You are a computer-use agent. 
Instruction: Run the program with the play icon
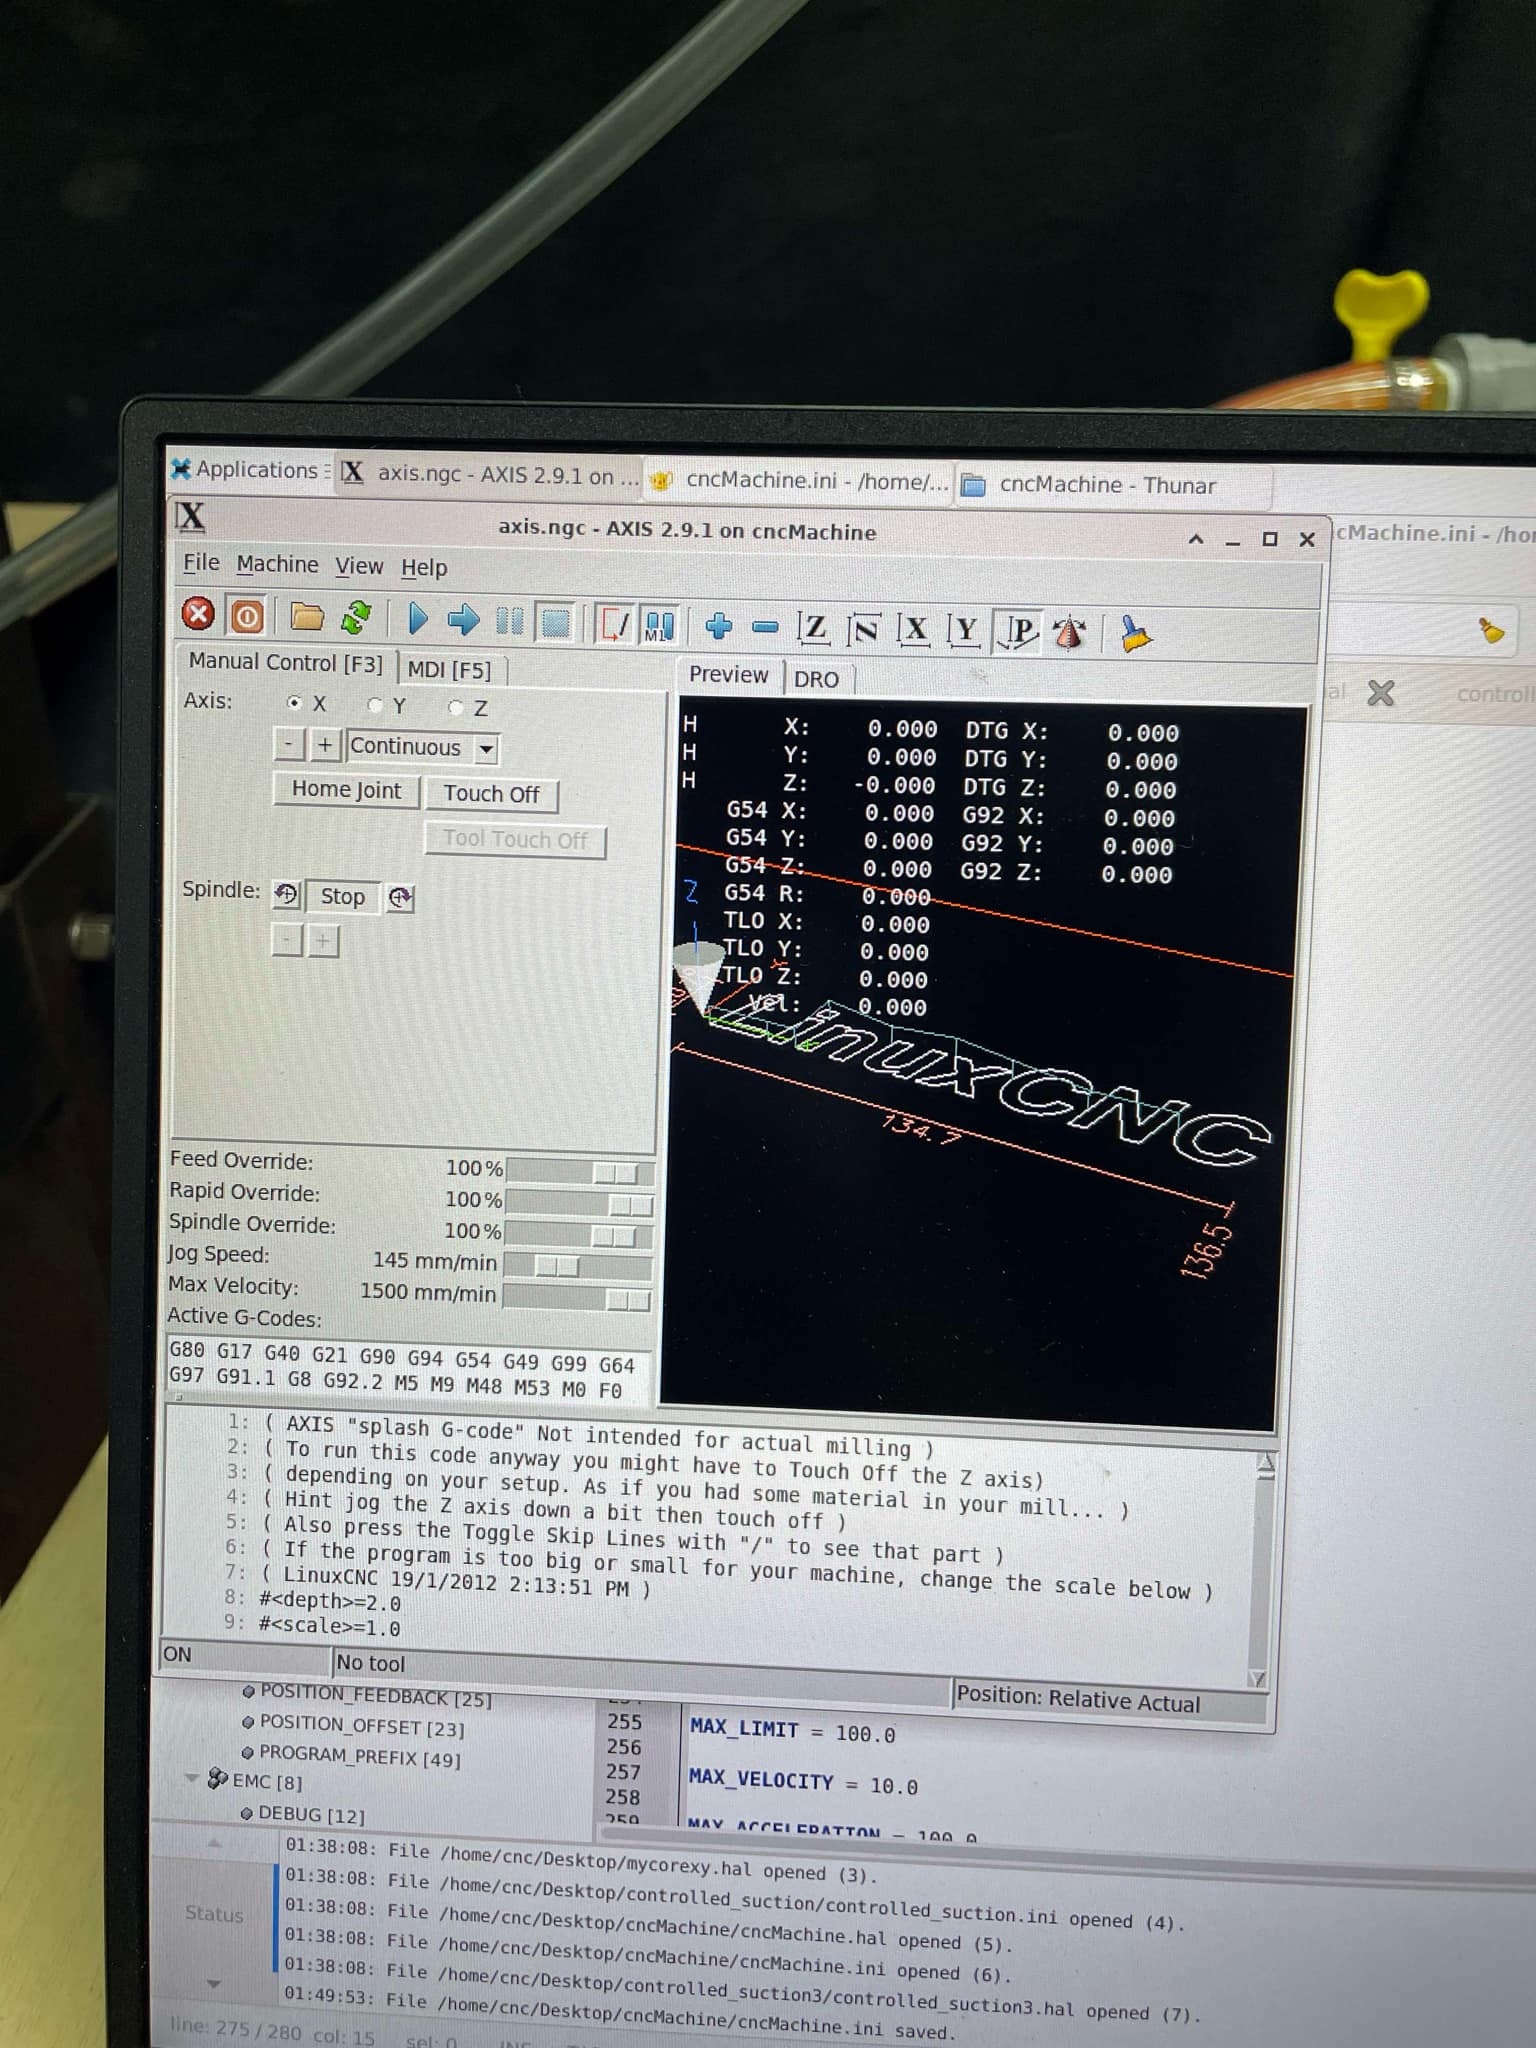point(418,619)
